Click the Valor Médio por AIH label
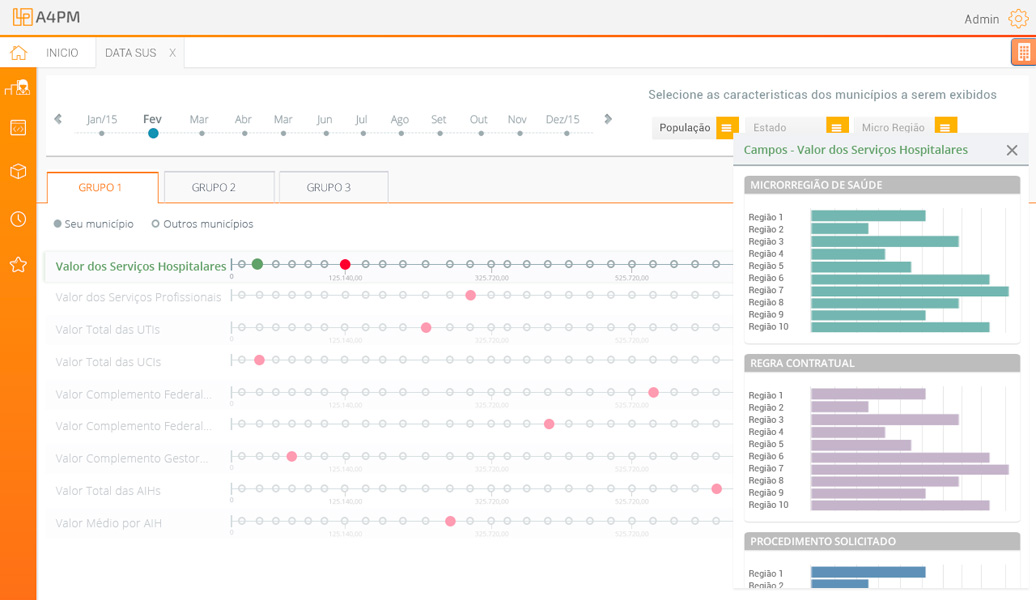This screenshot has width=1036, height=600. tap(109, 523)
